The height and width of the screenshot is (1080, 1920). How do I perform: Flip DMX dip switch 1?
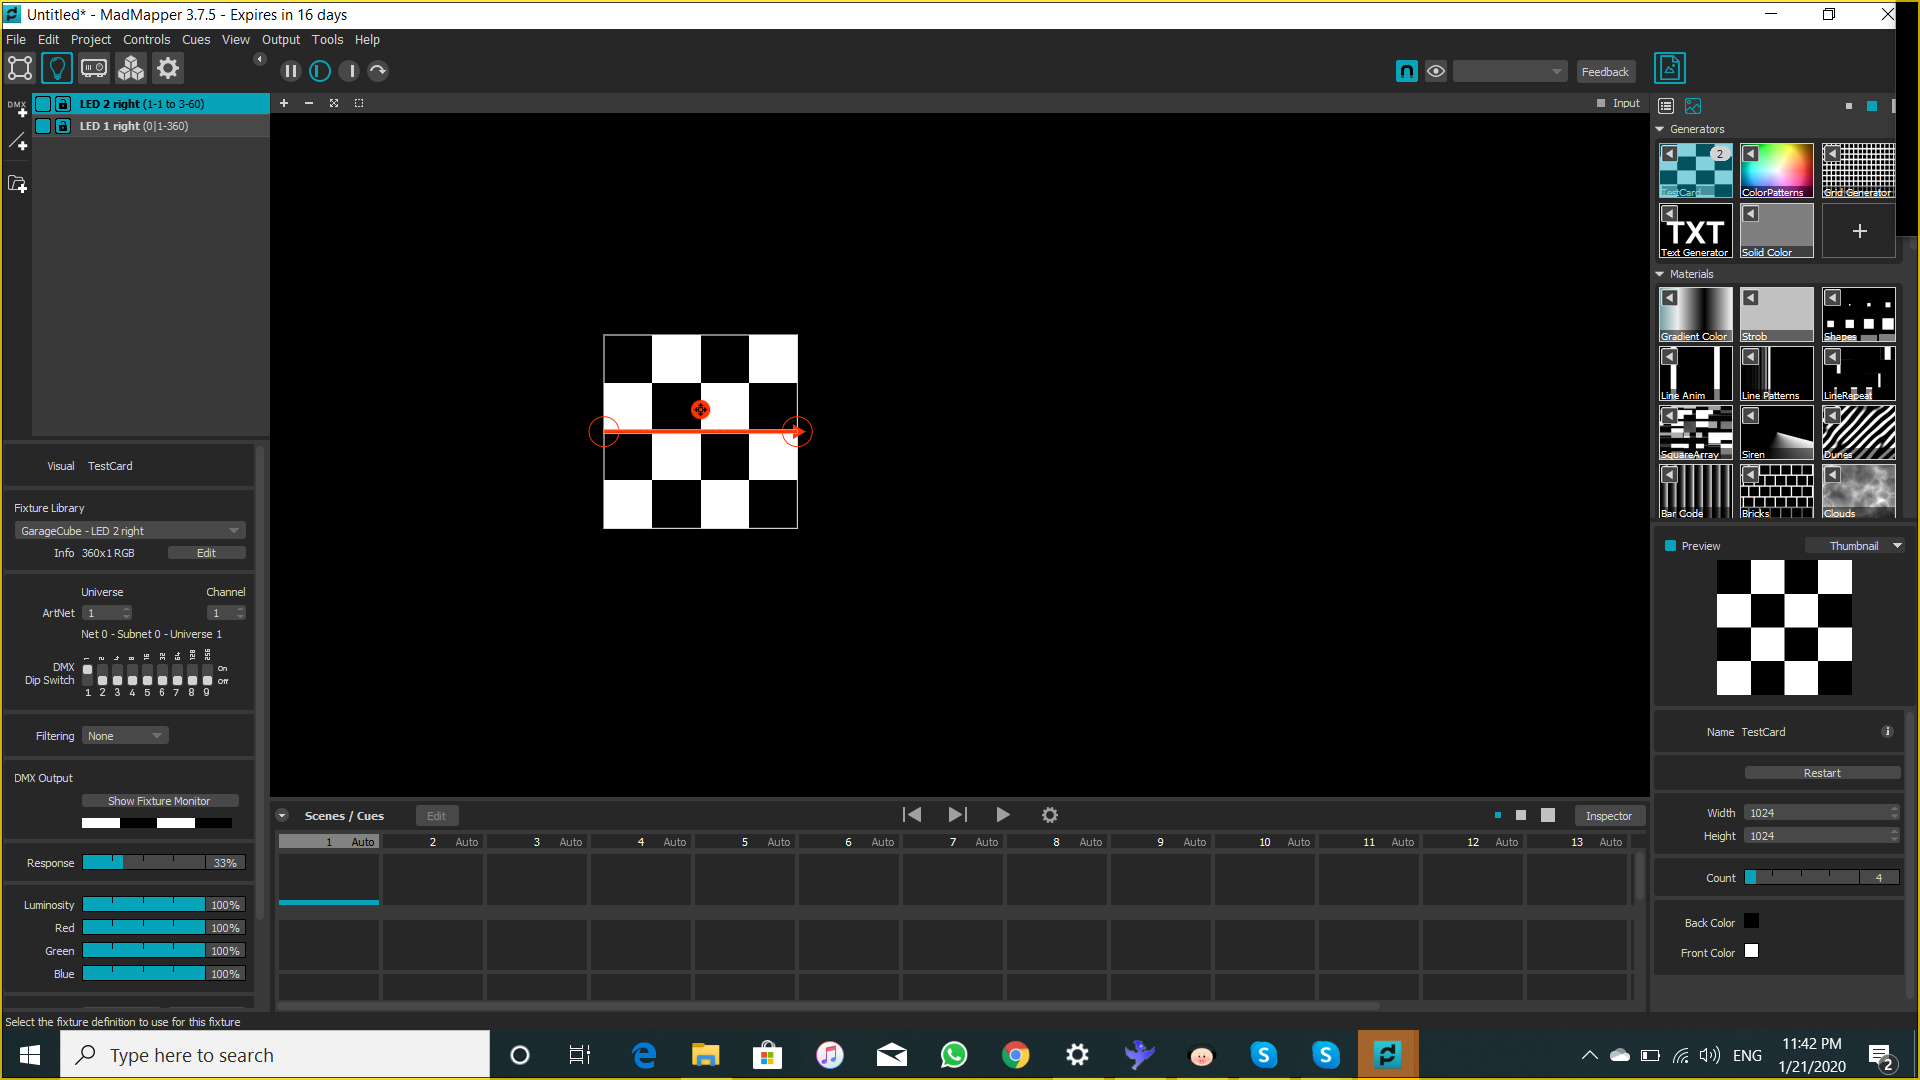click(87, 675)
